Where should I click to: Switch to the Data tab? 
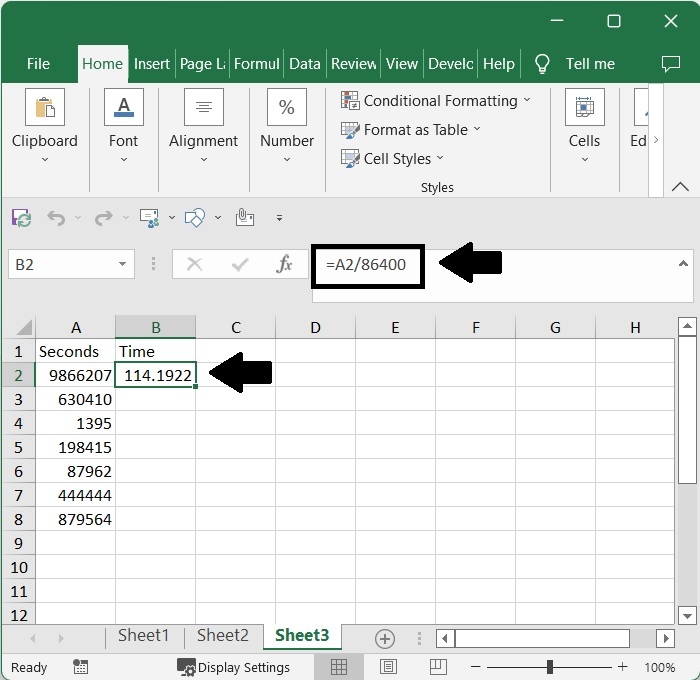click(304, 64)
